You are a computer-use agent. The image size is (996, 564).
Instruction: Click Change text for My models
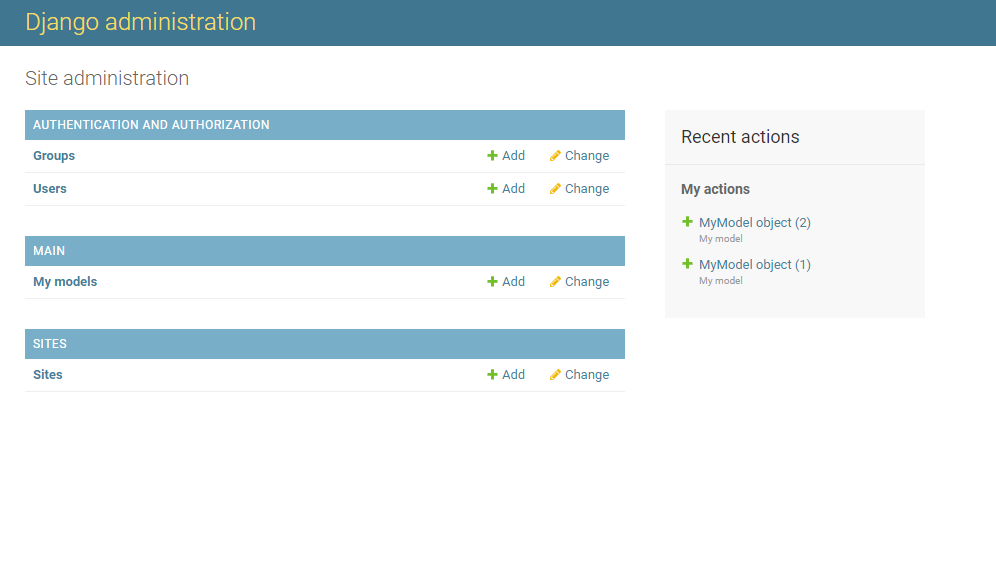click(x=587, y=281)
